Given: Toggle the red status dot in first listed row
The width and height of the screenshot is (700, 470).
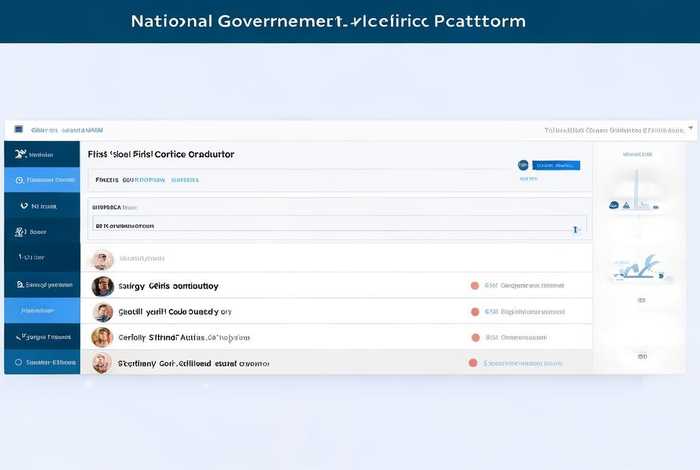Looking at the screenshot, I should (x=475, y=285).
